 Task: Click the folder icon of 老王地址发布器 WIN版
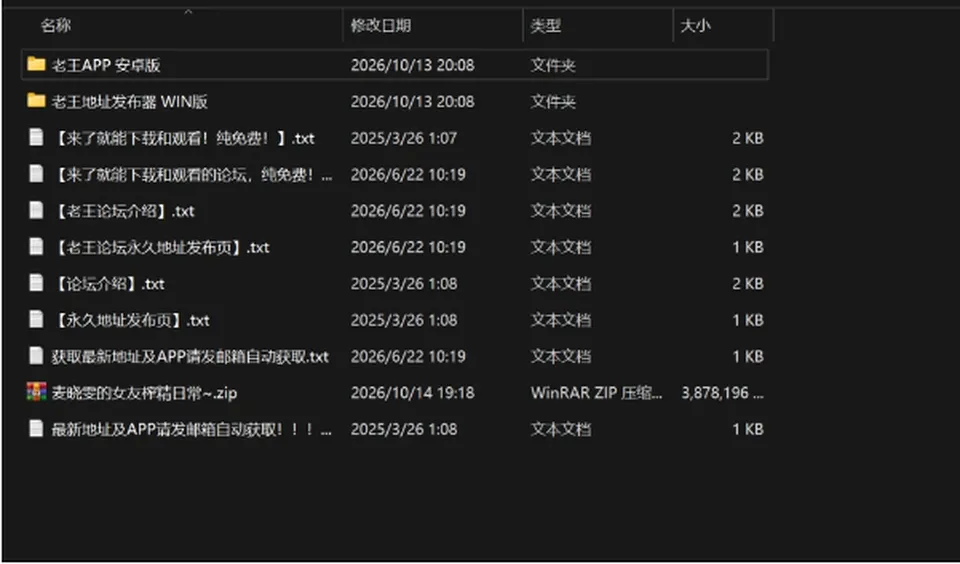[36, 100]
